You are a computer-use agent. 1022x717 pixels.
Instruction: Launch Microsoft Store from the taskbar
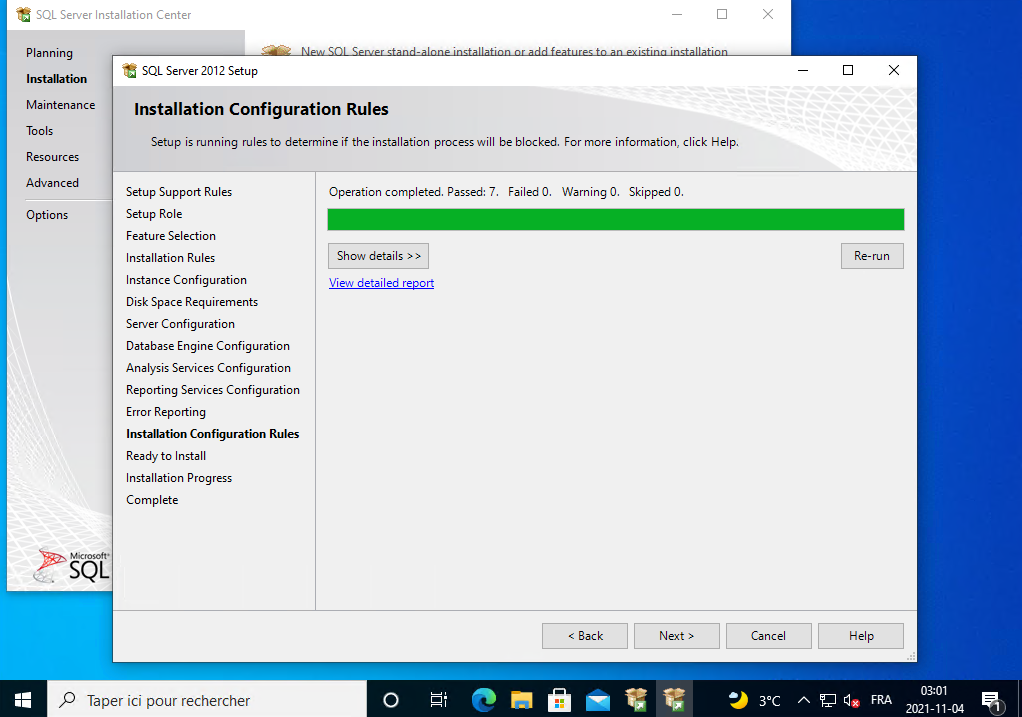click(560, 699)
